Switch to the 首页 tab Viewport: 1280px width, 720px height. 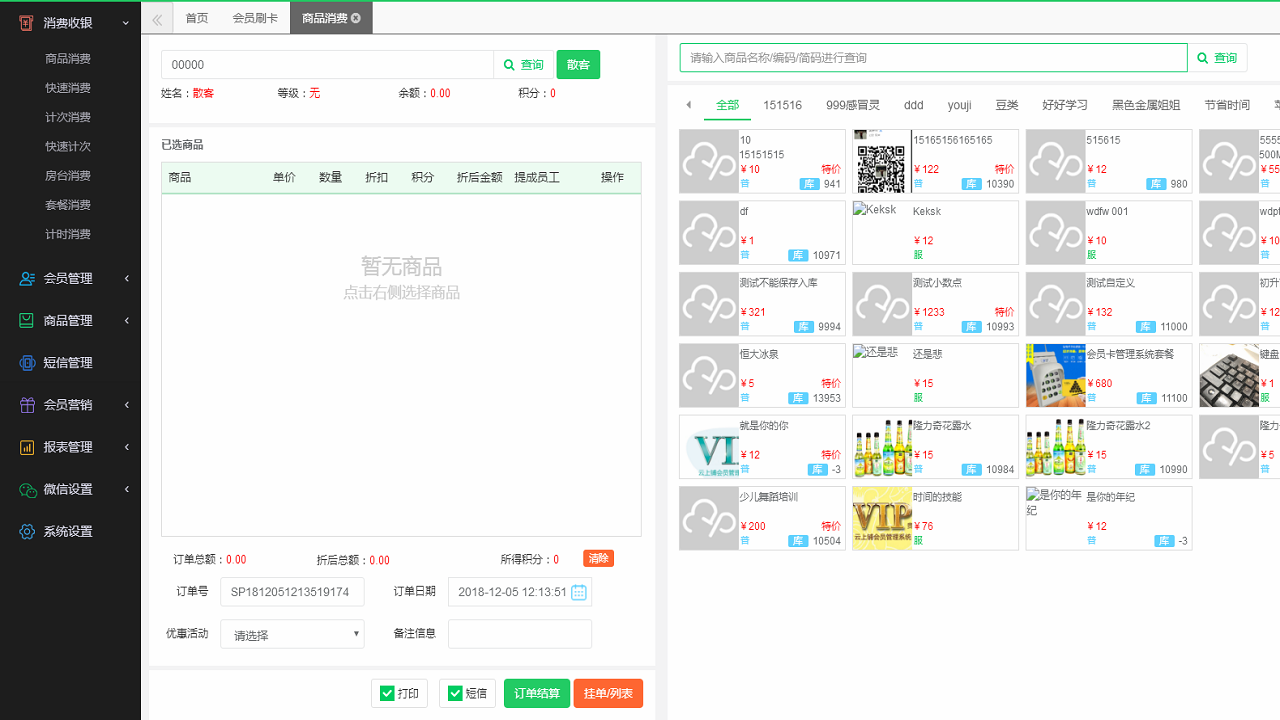(x=196, y=17)
